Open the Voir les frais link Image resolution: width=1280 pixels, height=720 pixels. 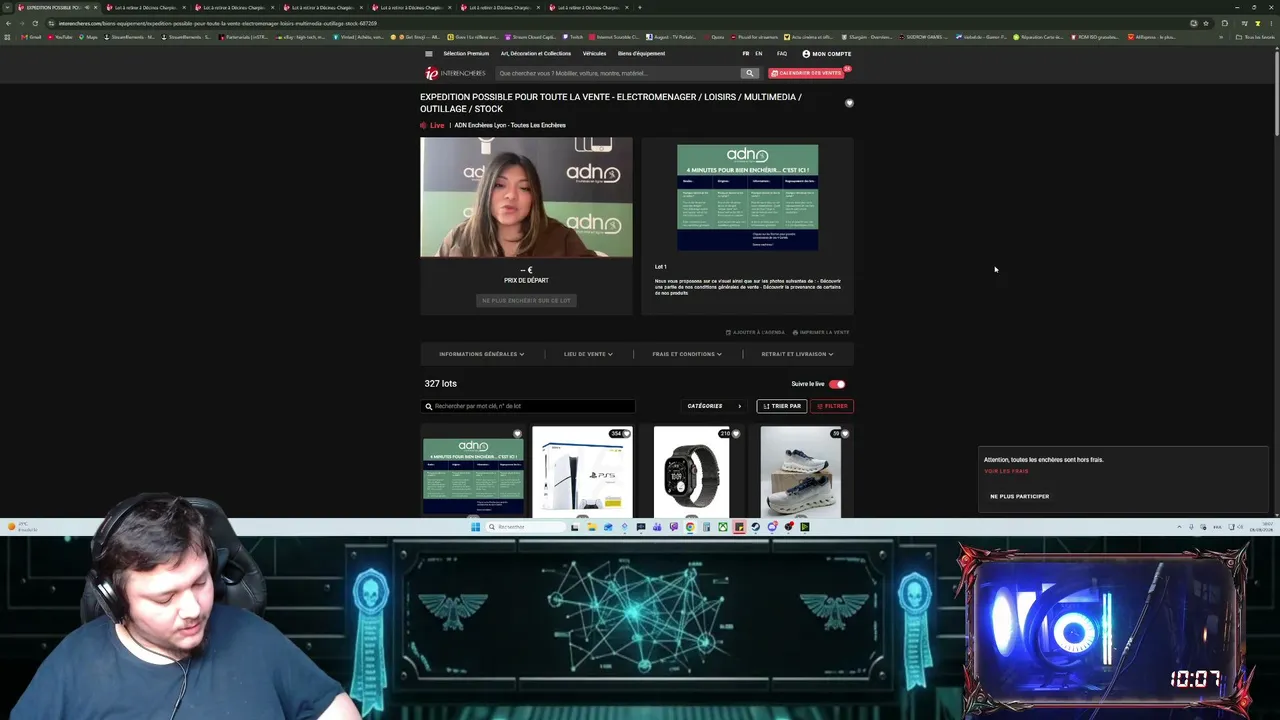pyautogui.click(x=1006, y=471)
